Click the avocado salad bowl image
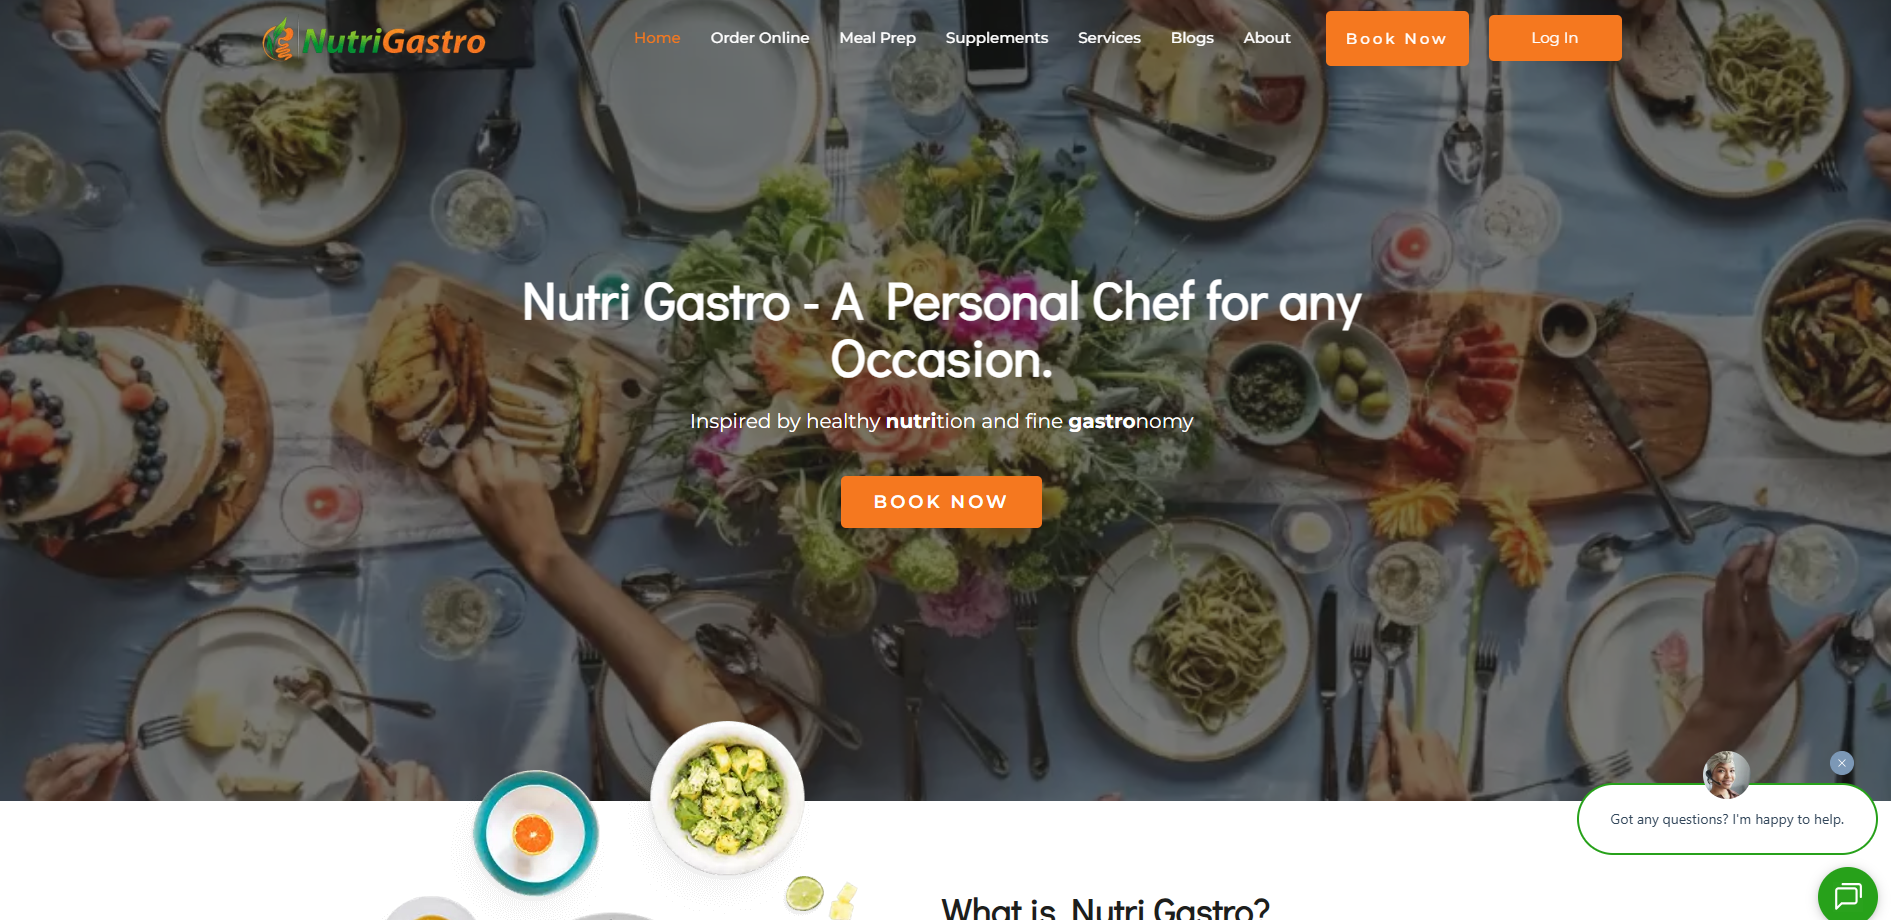Screen dimensions: 1891x920 [727, 798]
